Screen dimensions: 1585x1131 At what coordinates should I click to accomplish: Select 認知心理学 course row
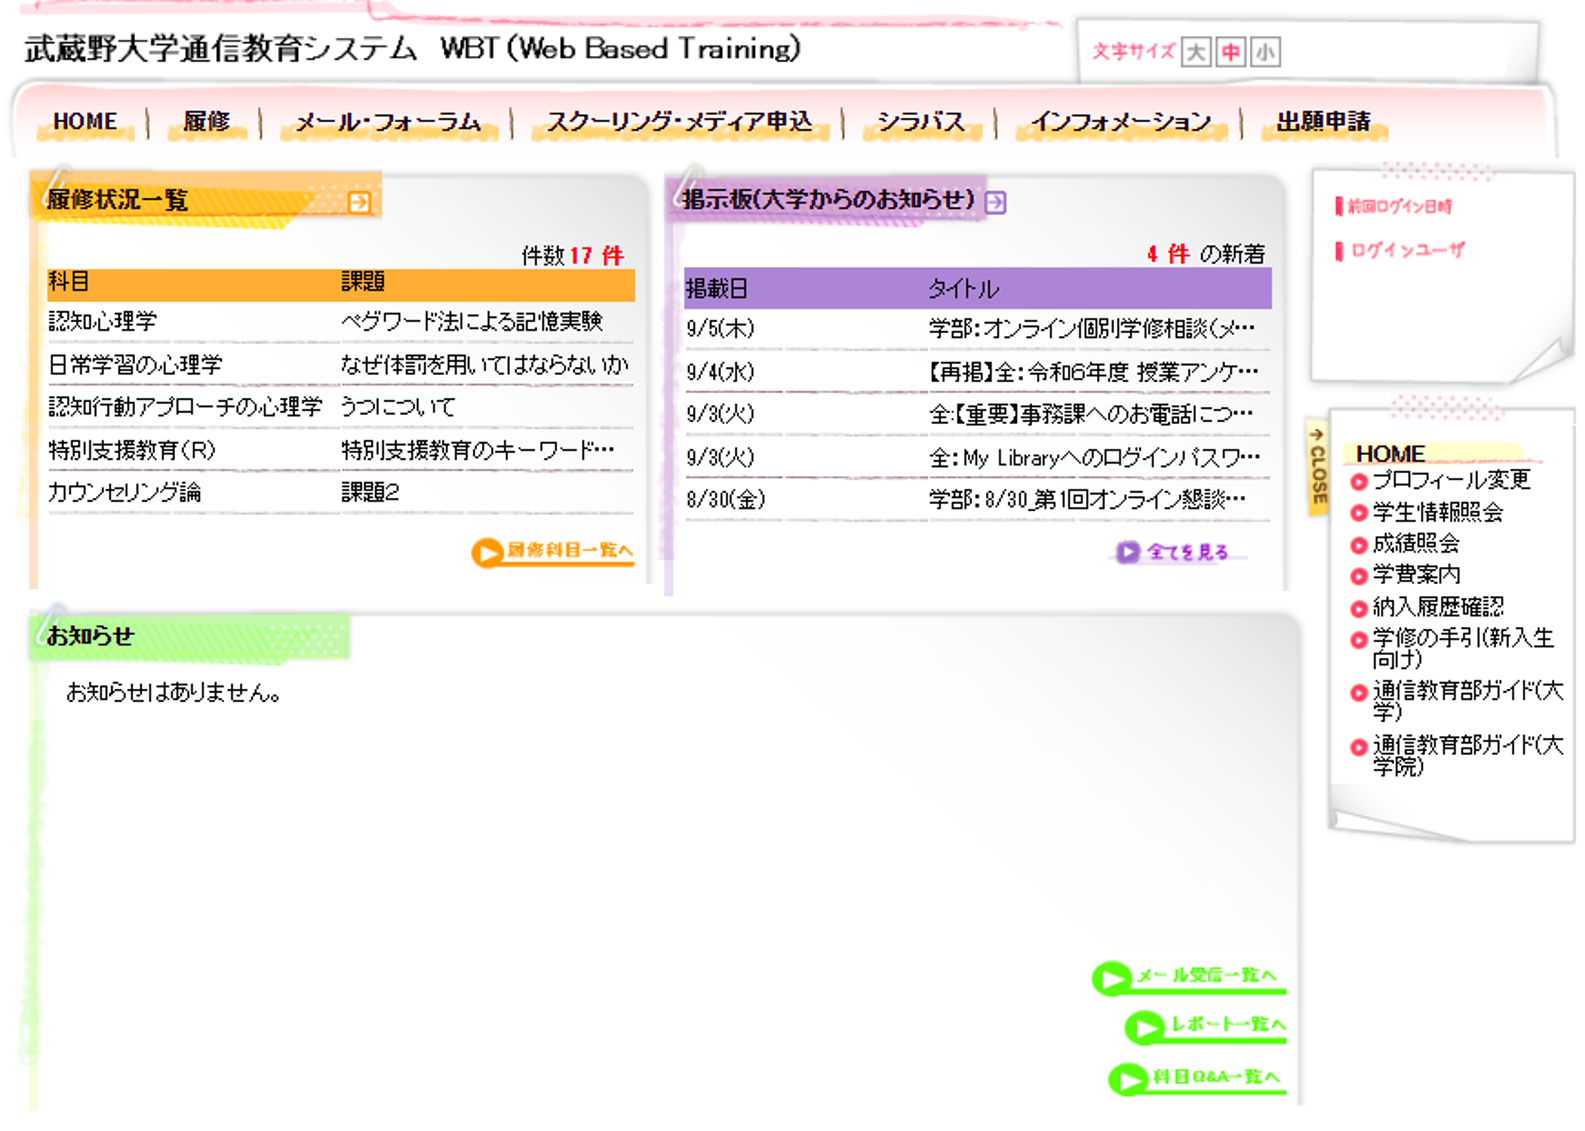tap(103, 322)
